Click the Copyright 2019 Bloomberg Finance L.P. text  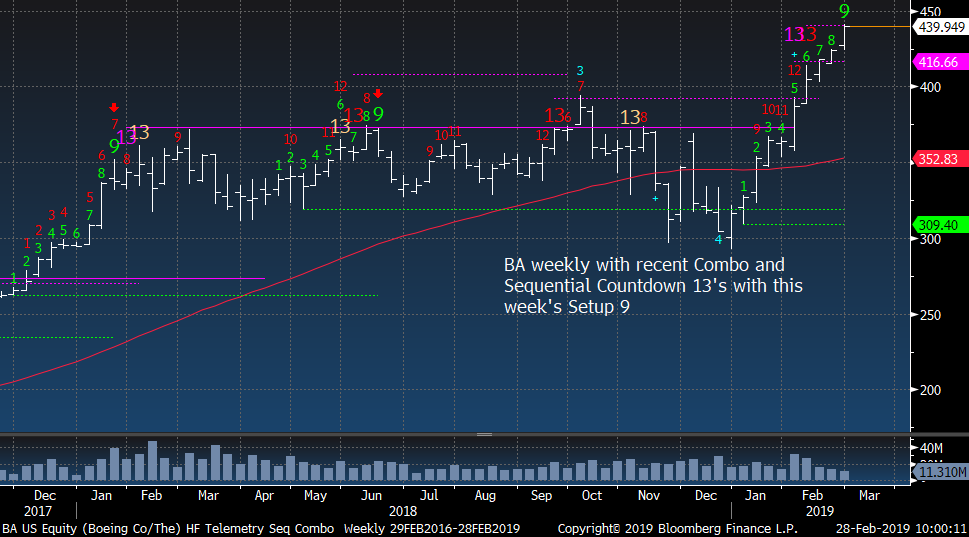pyautogui.click(x=678, y=528)
